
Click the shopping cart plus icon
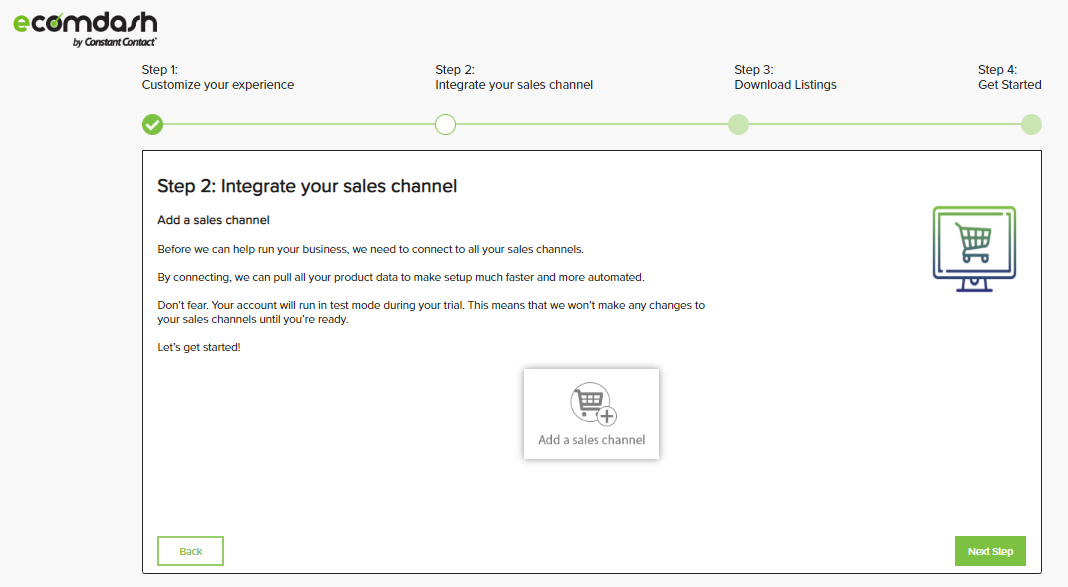[x=593, y=404]
